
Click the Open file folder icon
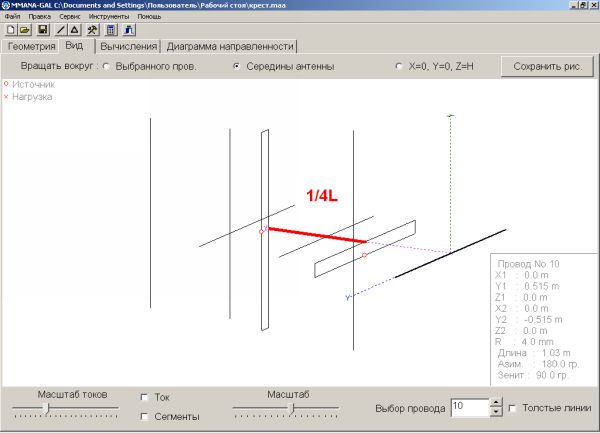25,30
